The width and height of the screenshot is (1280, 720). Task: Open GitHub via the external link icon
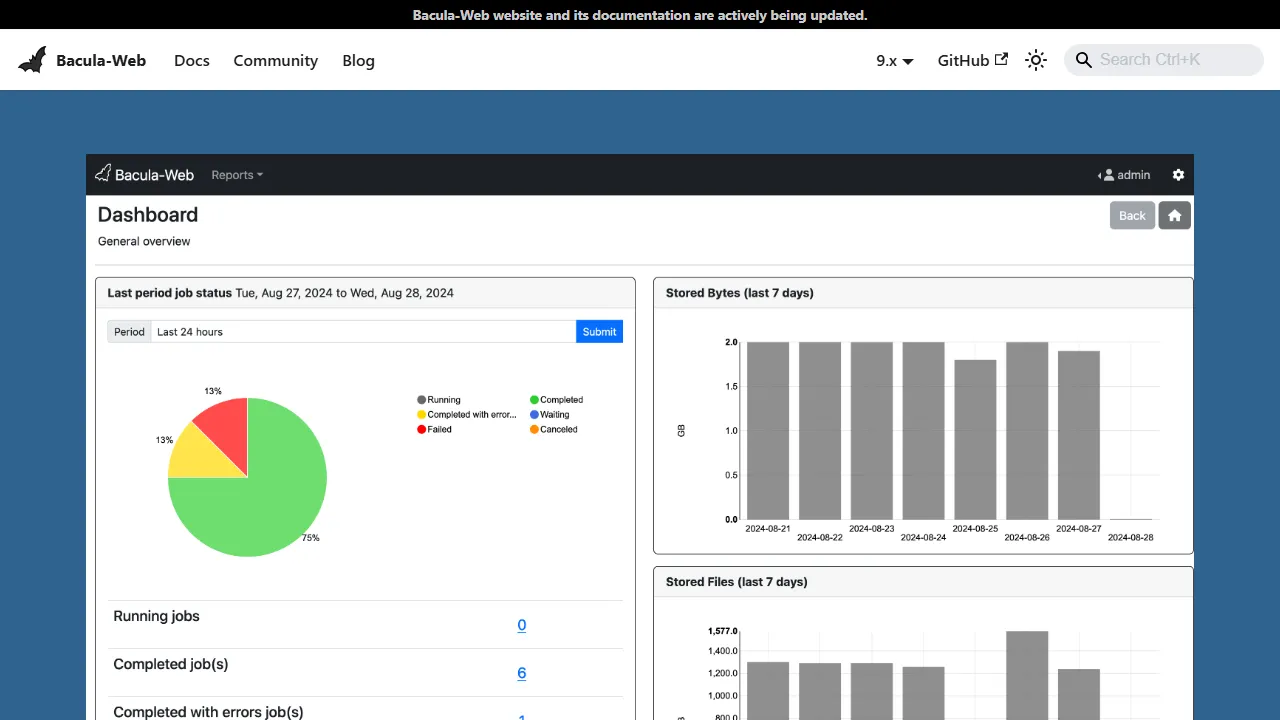click(x=1001, y=59)
